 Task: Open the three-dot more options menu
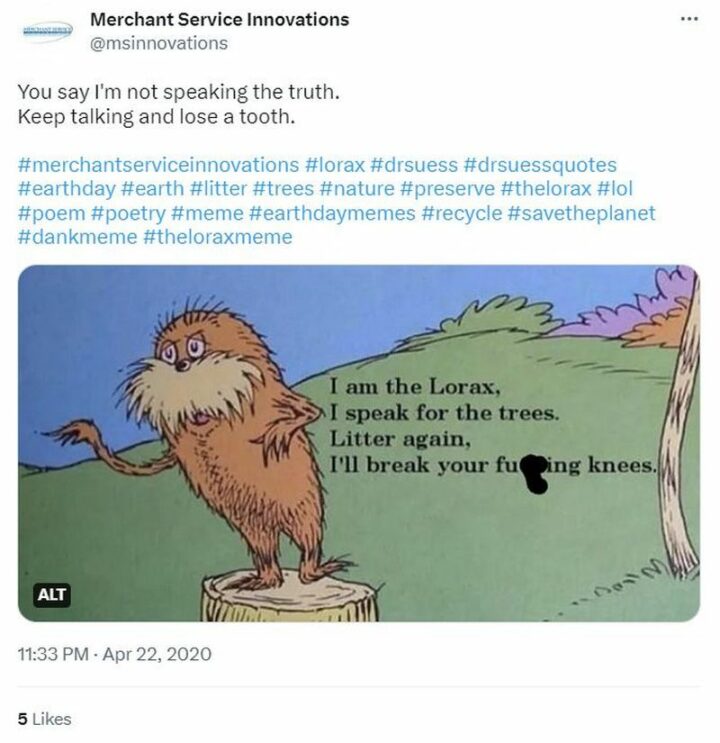click(689, 19)
